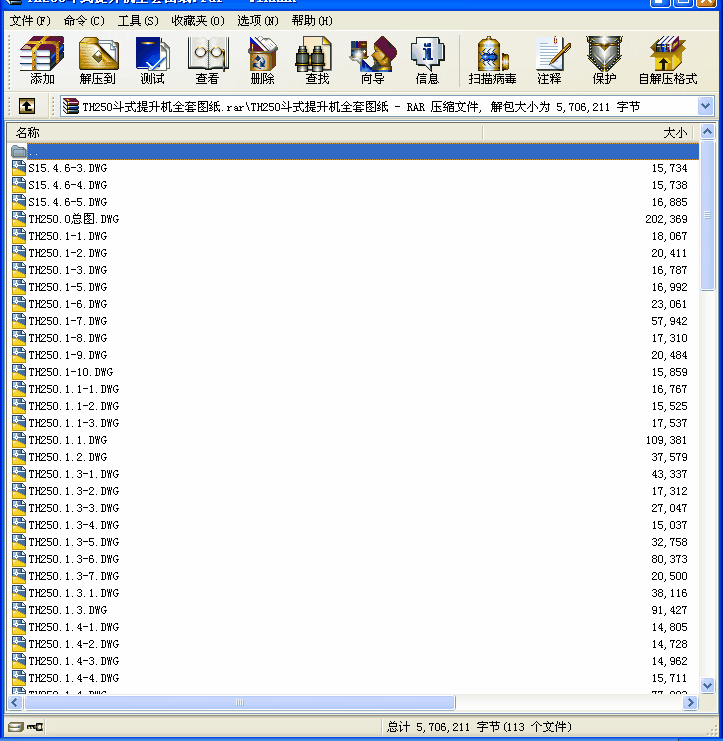The height and width of the screenshot is (741, 723).
Task: Click vertical scrollbar down arrow
Action: click(x=707, y=685)
